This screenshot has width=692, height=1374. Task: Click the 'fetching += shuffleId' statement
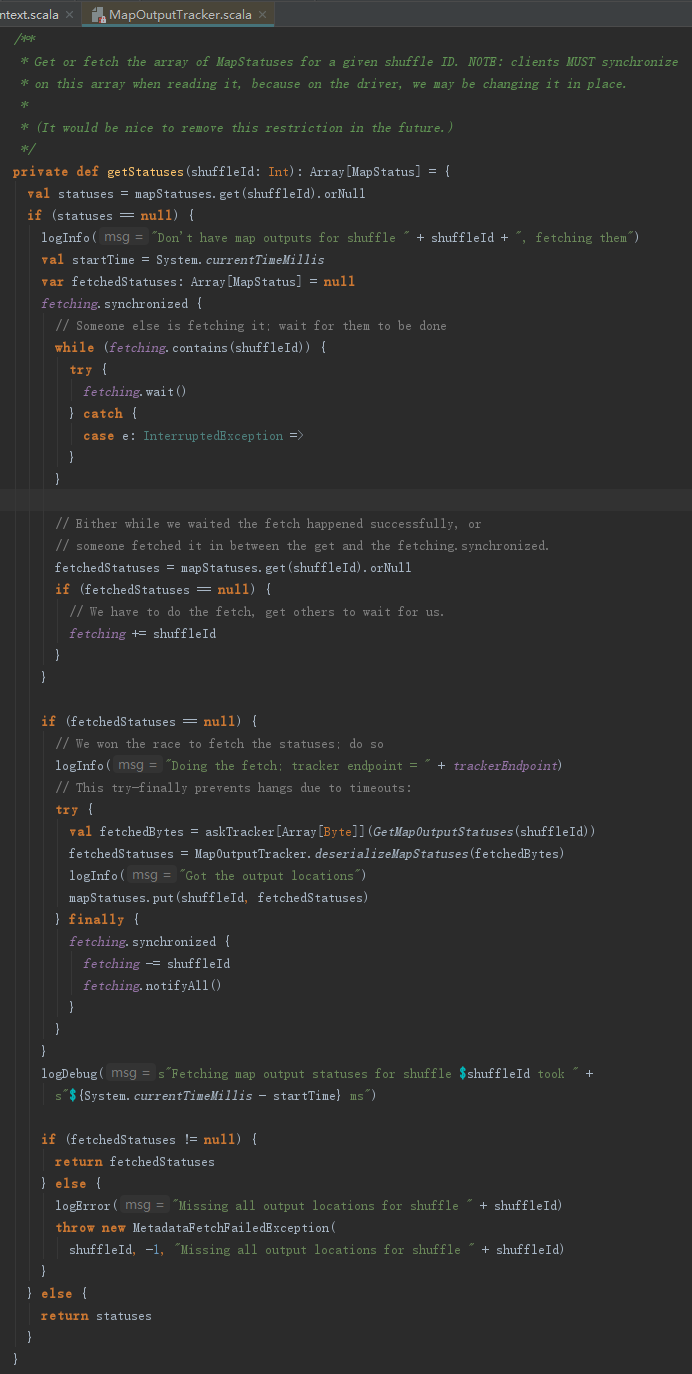(x=143, y=634)
